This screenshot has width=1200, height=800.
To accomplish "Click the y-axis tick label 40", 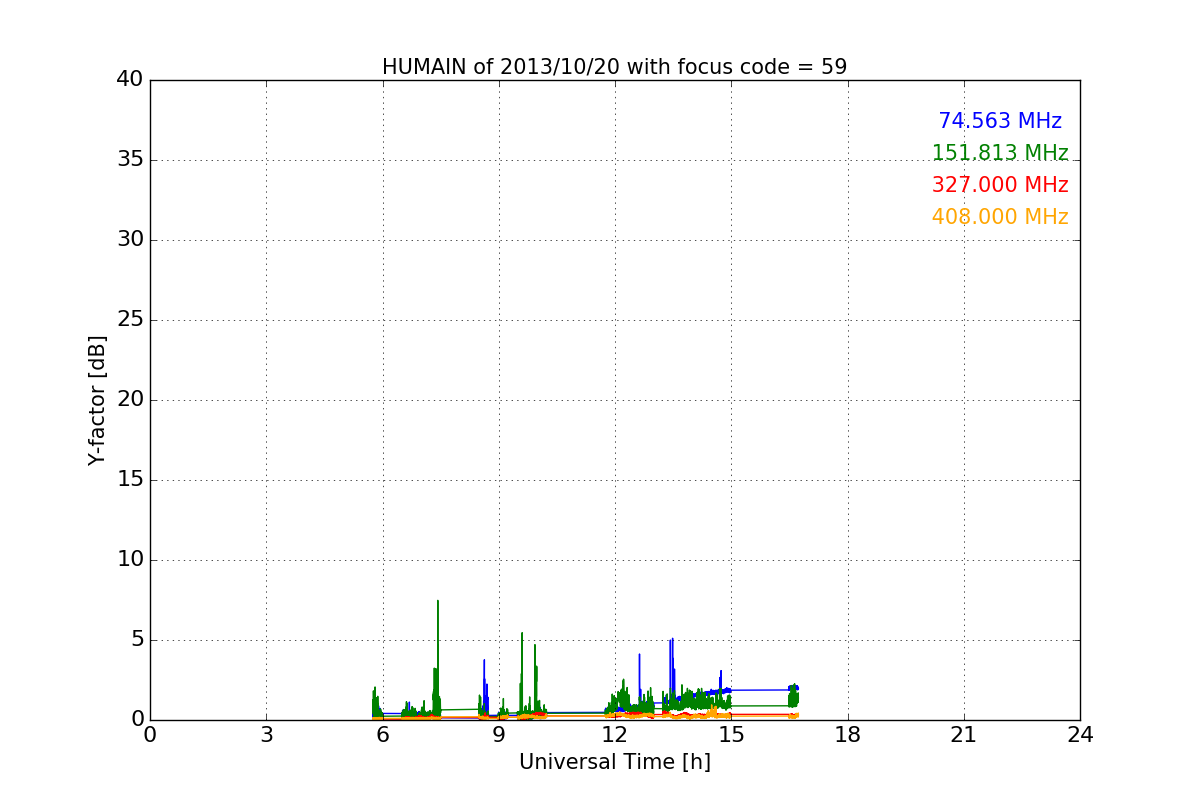I will point(130,80).
